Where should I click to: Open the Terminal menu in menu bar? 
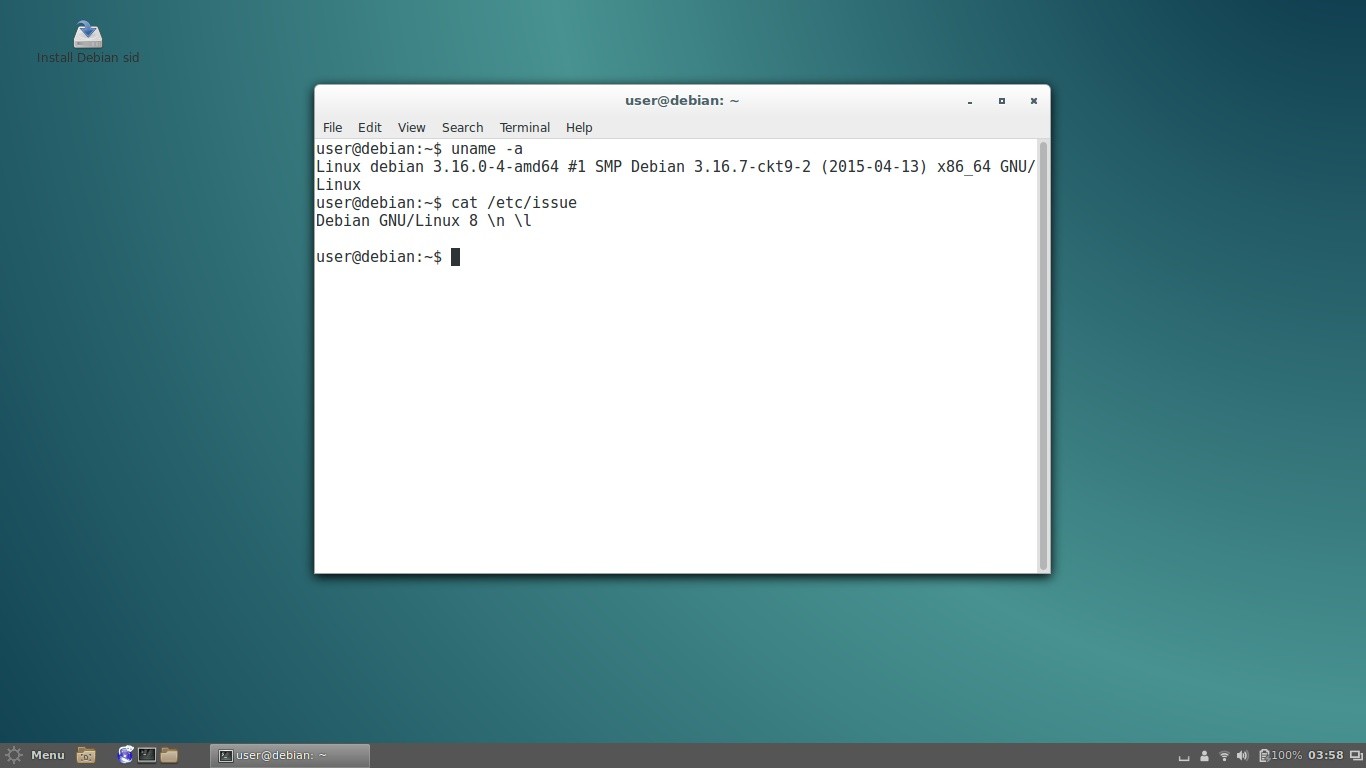[x=525, y=127]
